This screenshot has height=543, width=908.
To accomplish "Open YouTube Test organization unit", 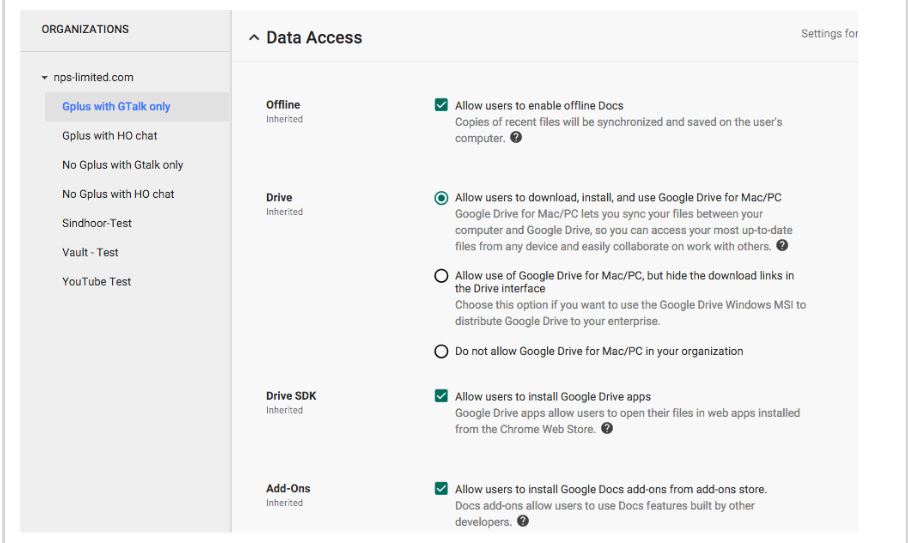I will pos(97,281).
